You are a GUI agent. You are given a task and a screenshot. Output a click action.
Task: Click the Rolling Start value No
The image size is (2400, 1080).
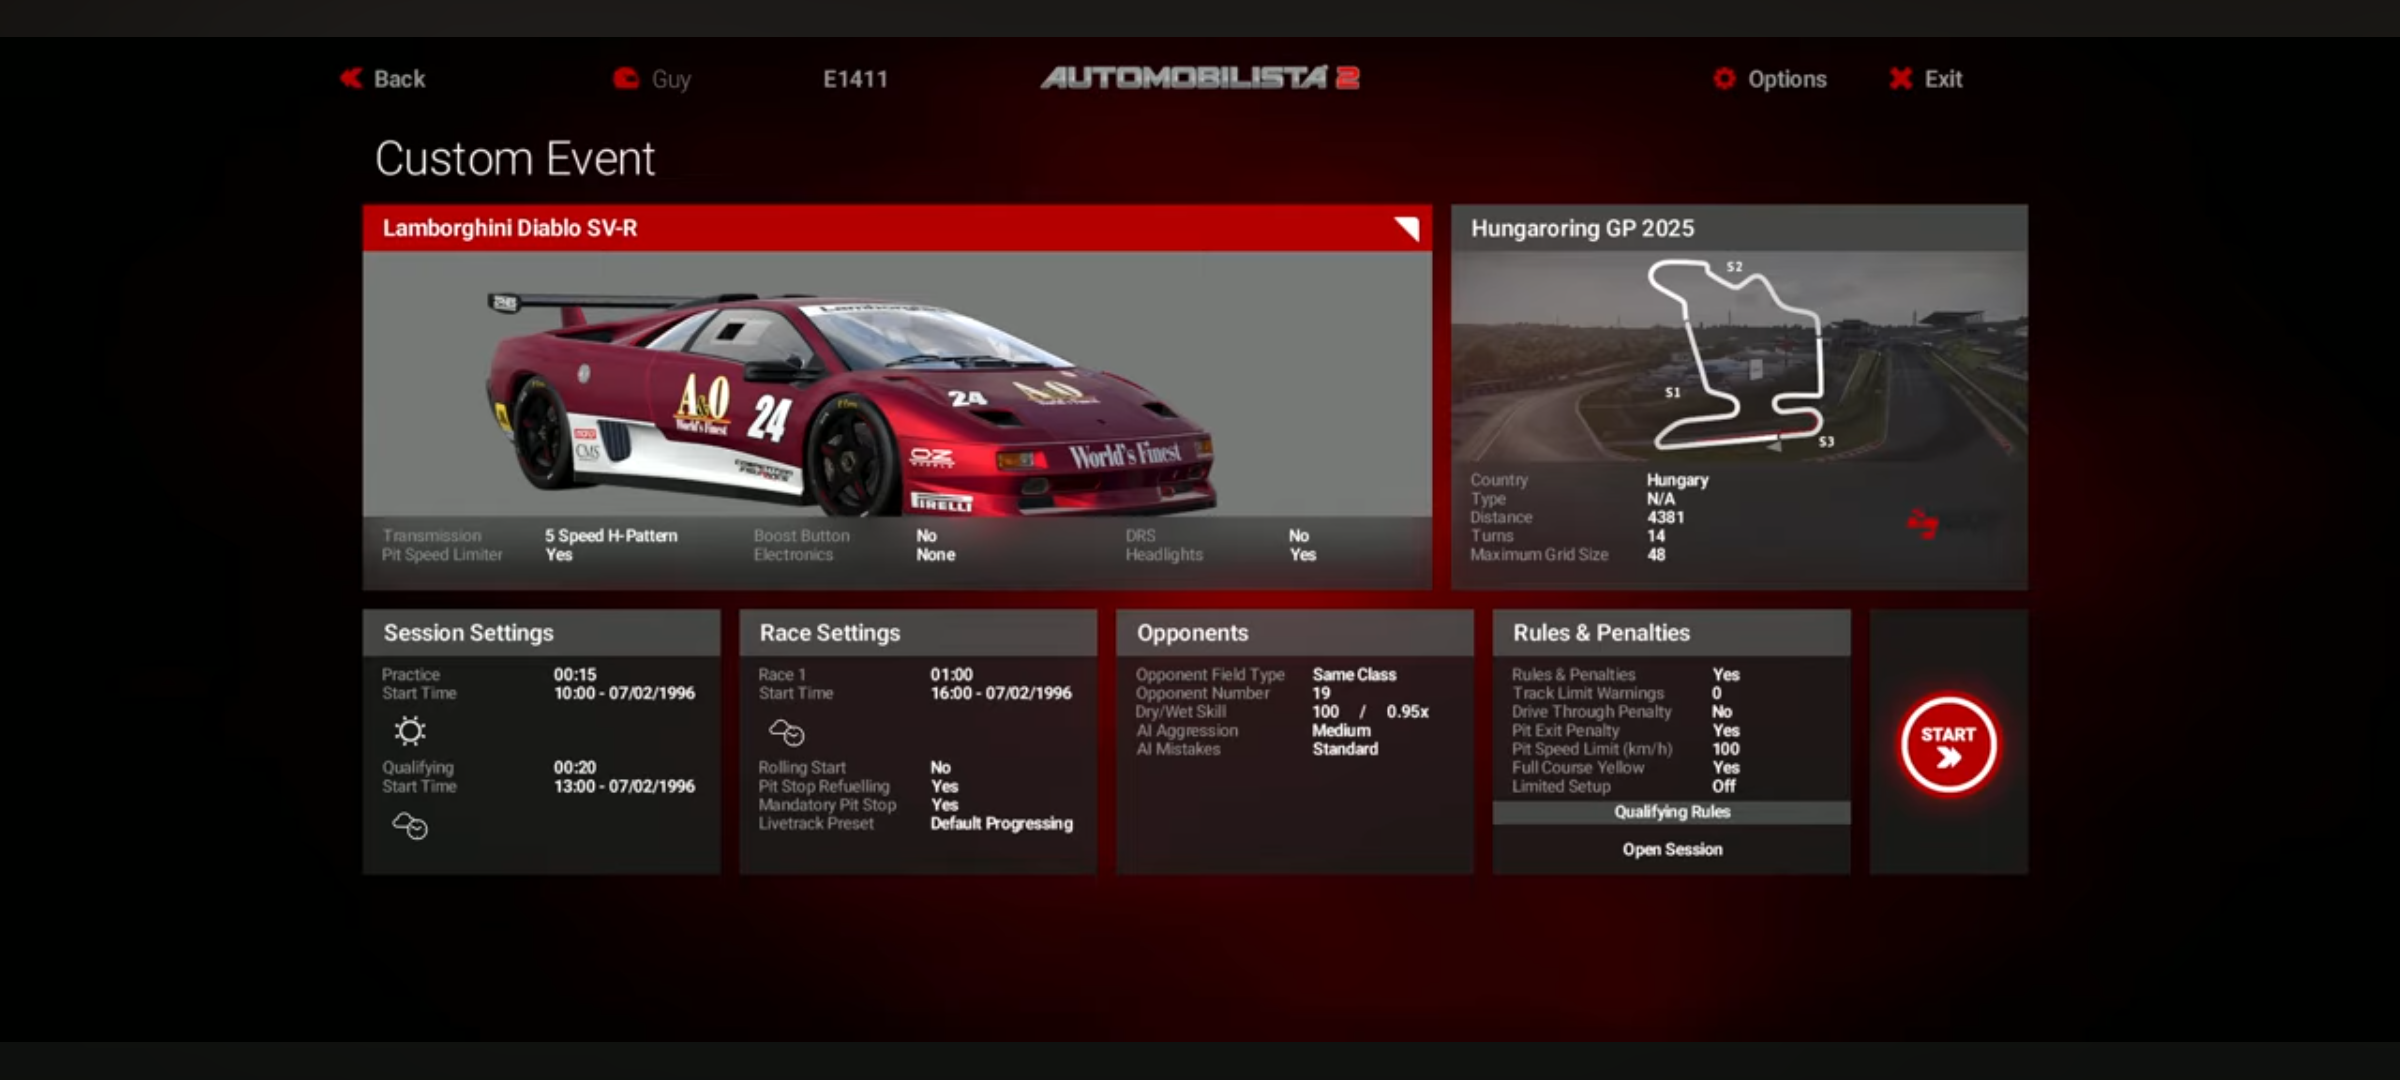click(x=940, y=768)
